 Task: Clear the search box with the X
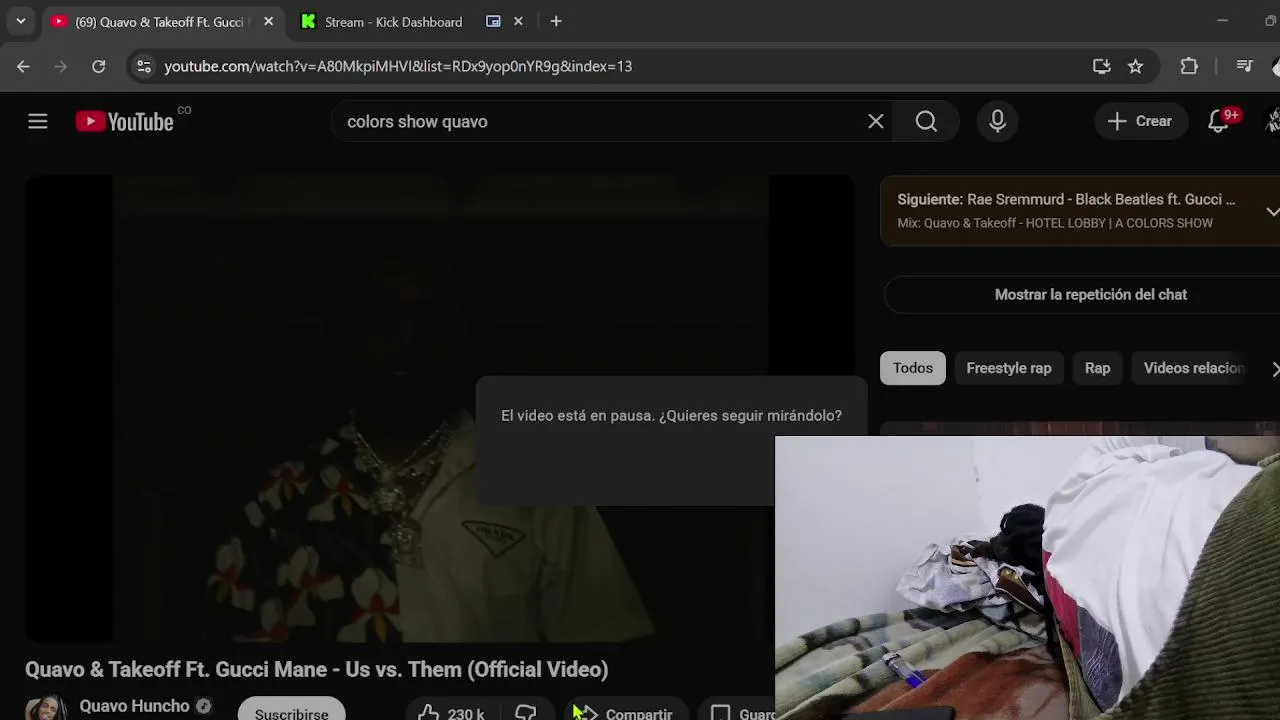876,121
